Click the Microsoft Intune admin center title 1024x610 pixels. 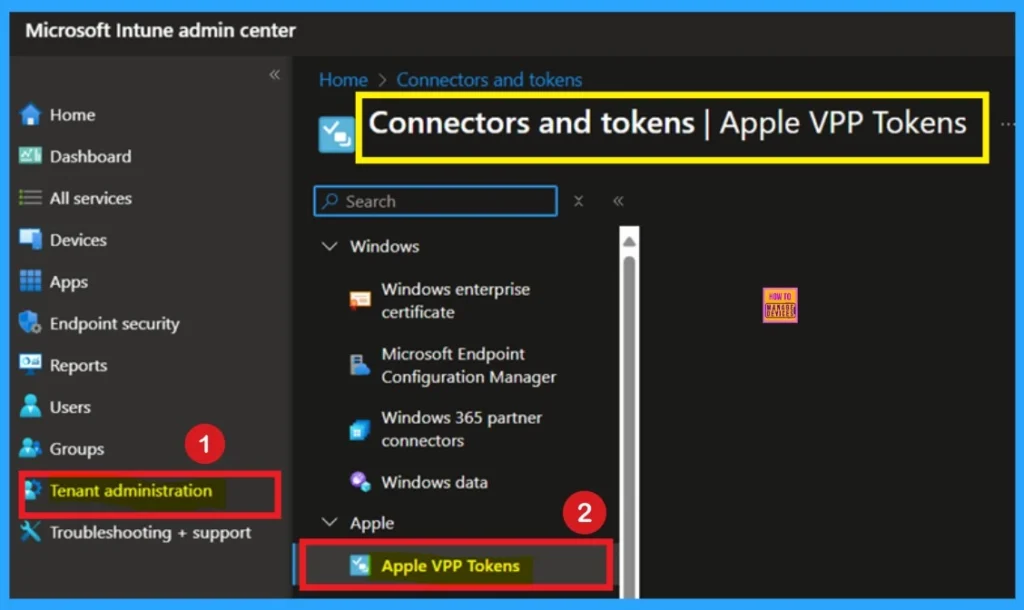coord(161,30)
